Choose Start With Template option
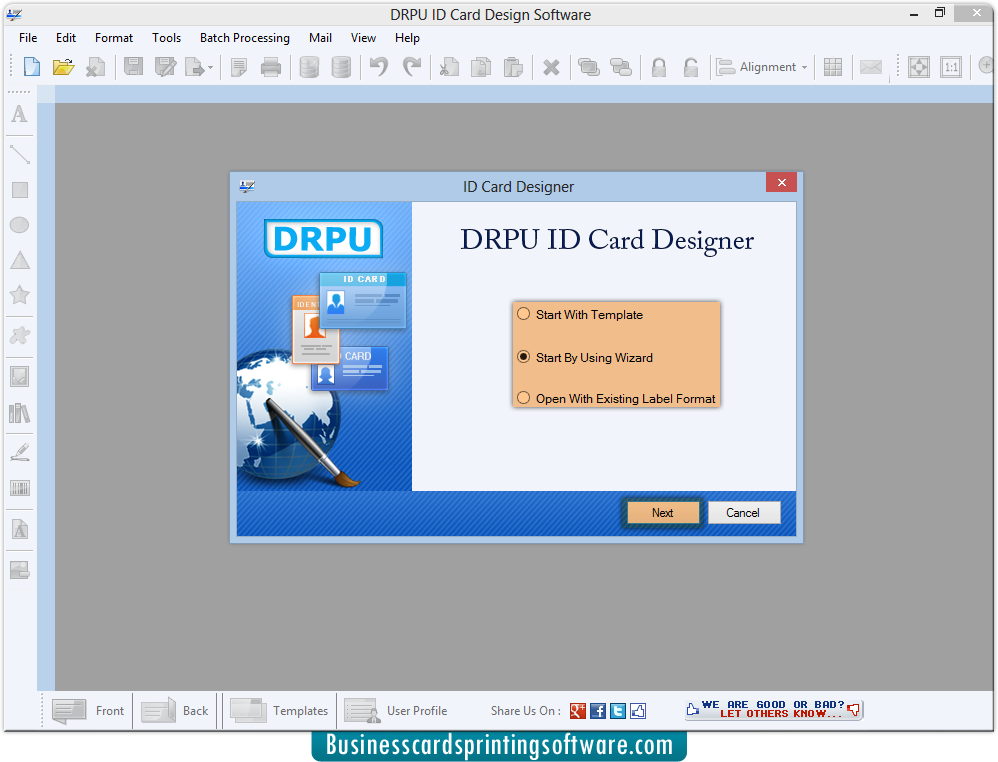Image resolution: width=998 pixels, height=762 pixels. coord(580,314)
